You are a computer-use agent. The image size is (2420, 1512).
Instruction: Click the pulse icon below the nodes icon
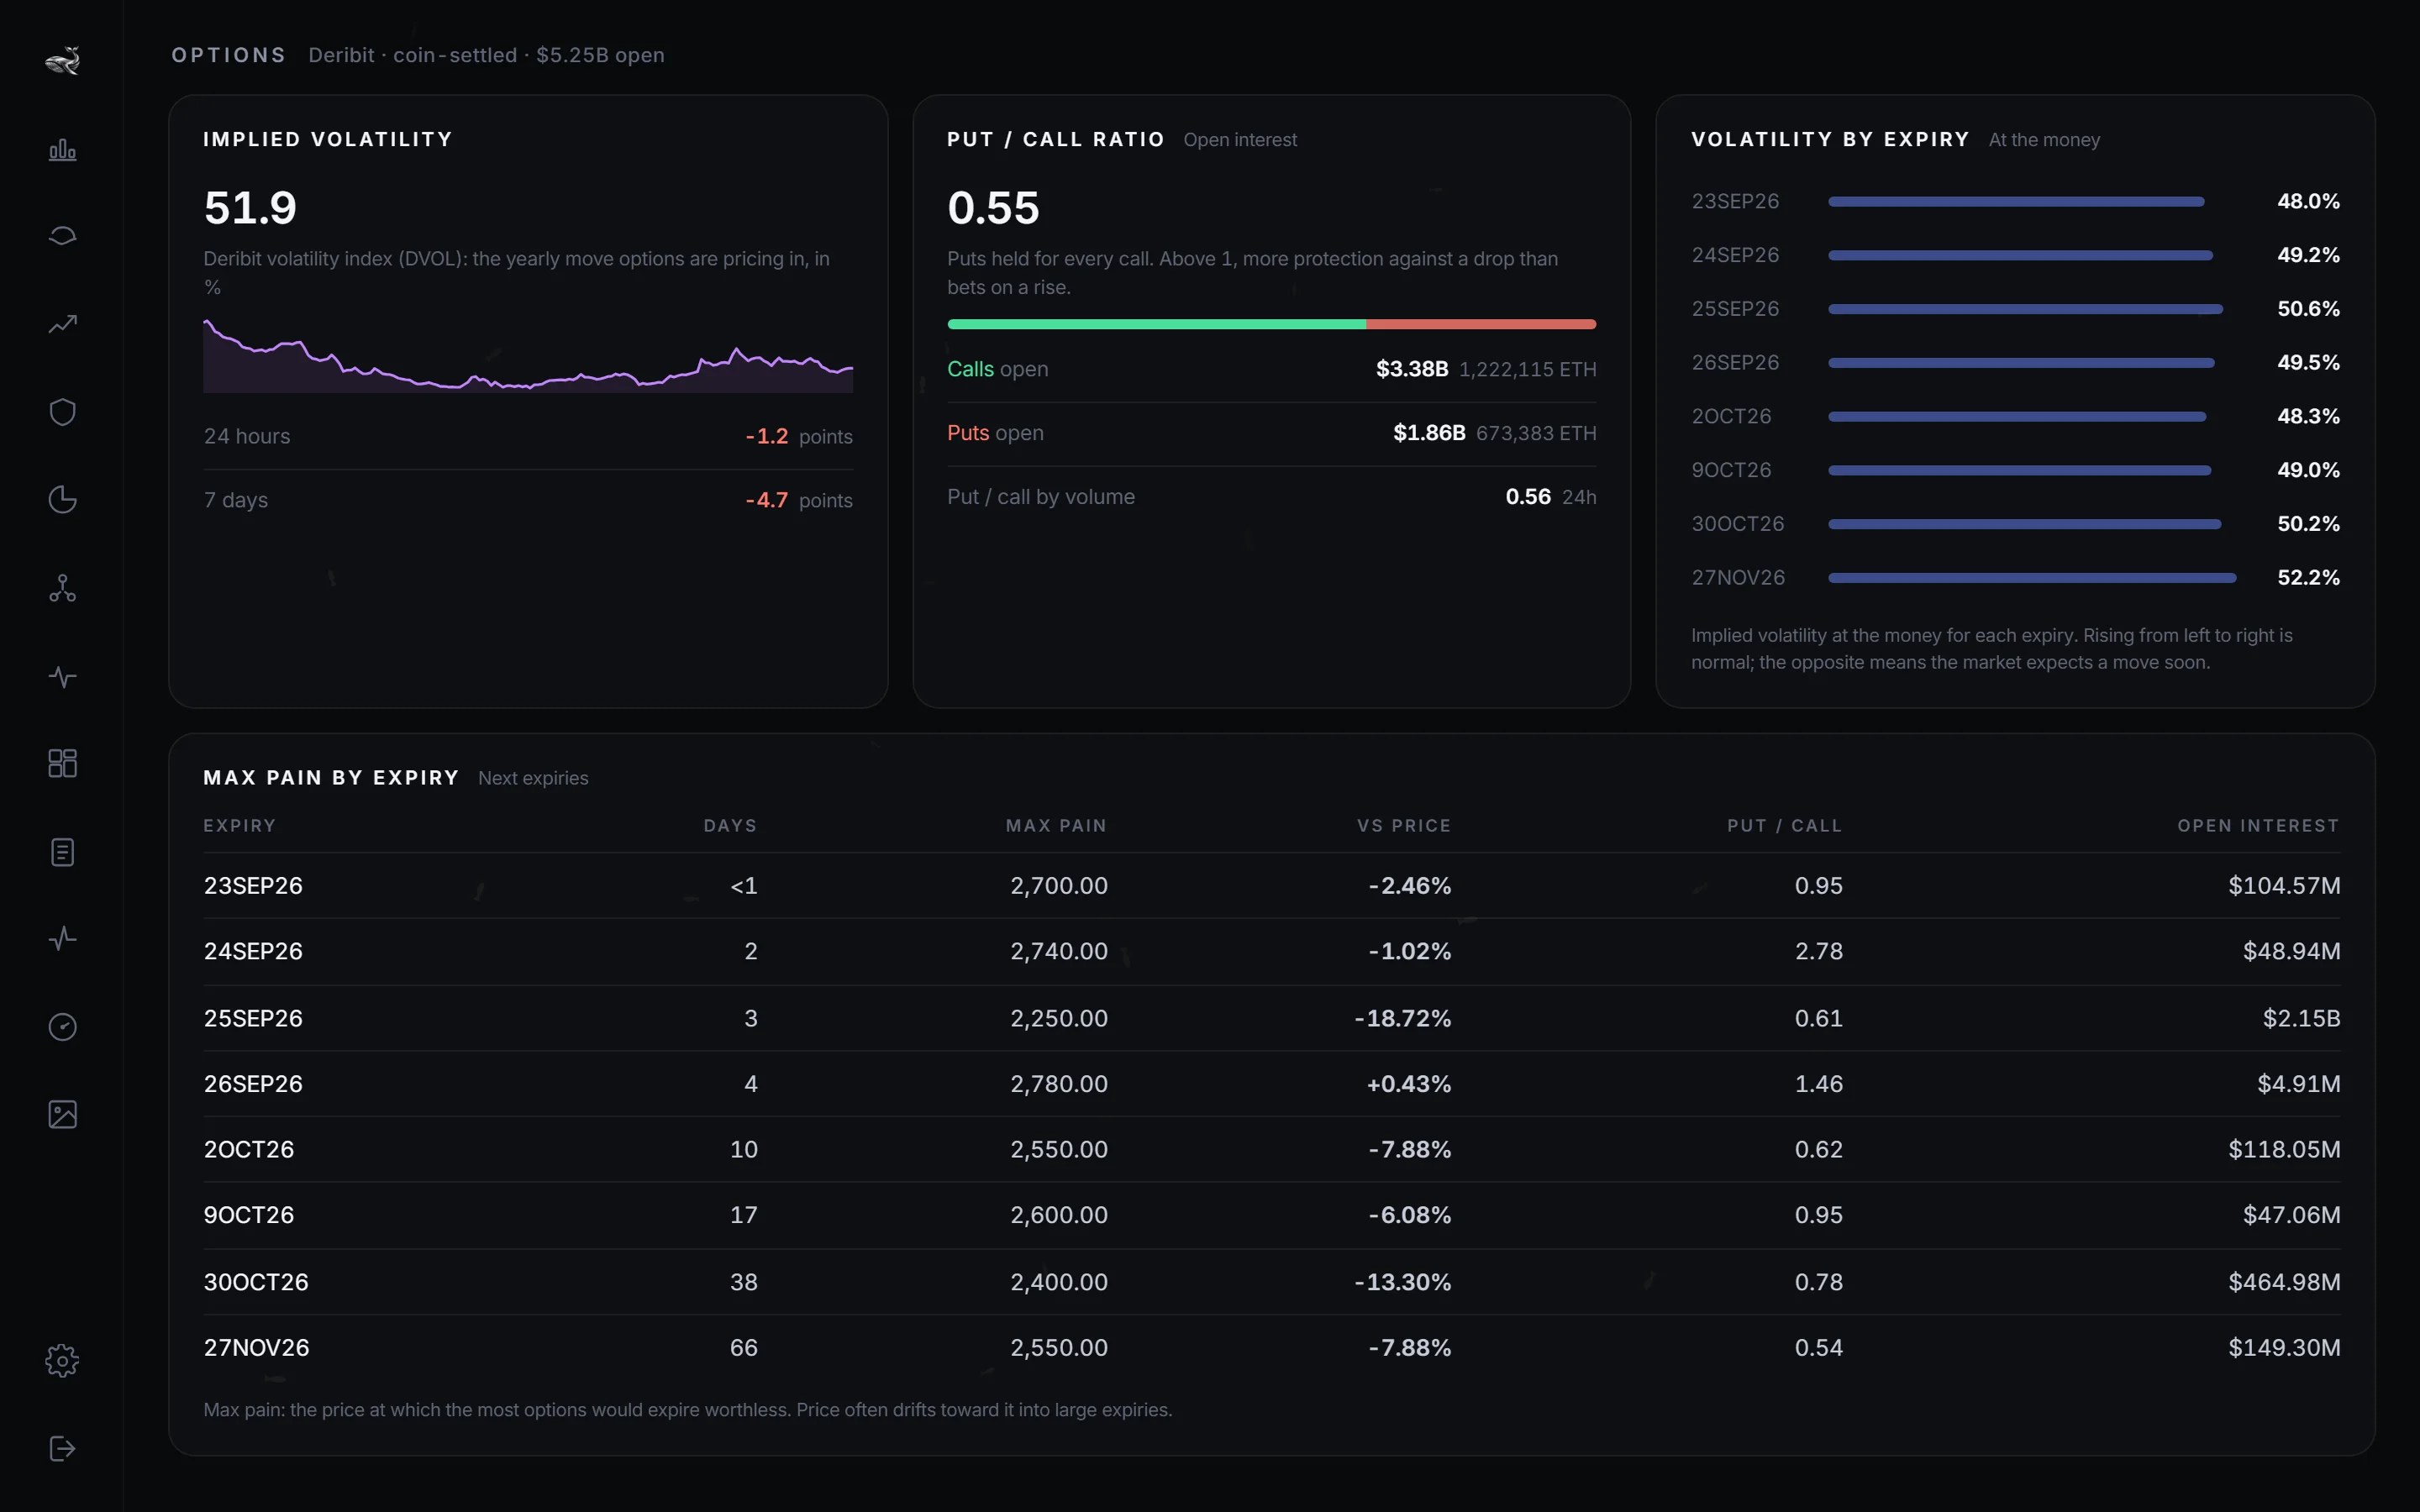click(62, 677)
